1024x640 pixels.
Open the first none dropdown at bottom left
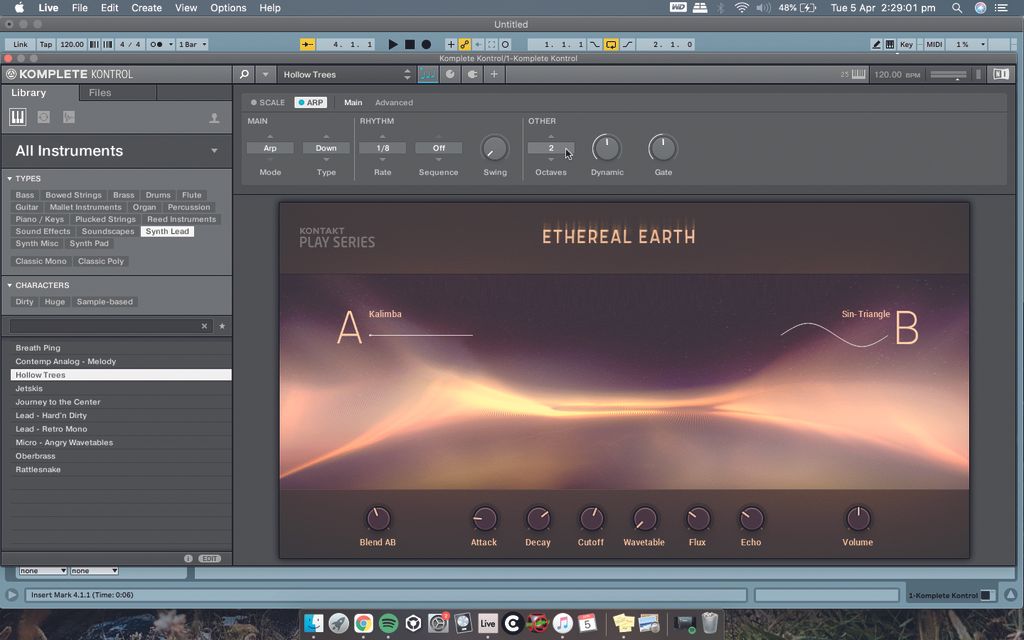point(42,570)
